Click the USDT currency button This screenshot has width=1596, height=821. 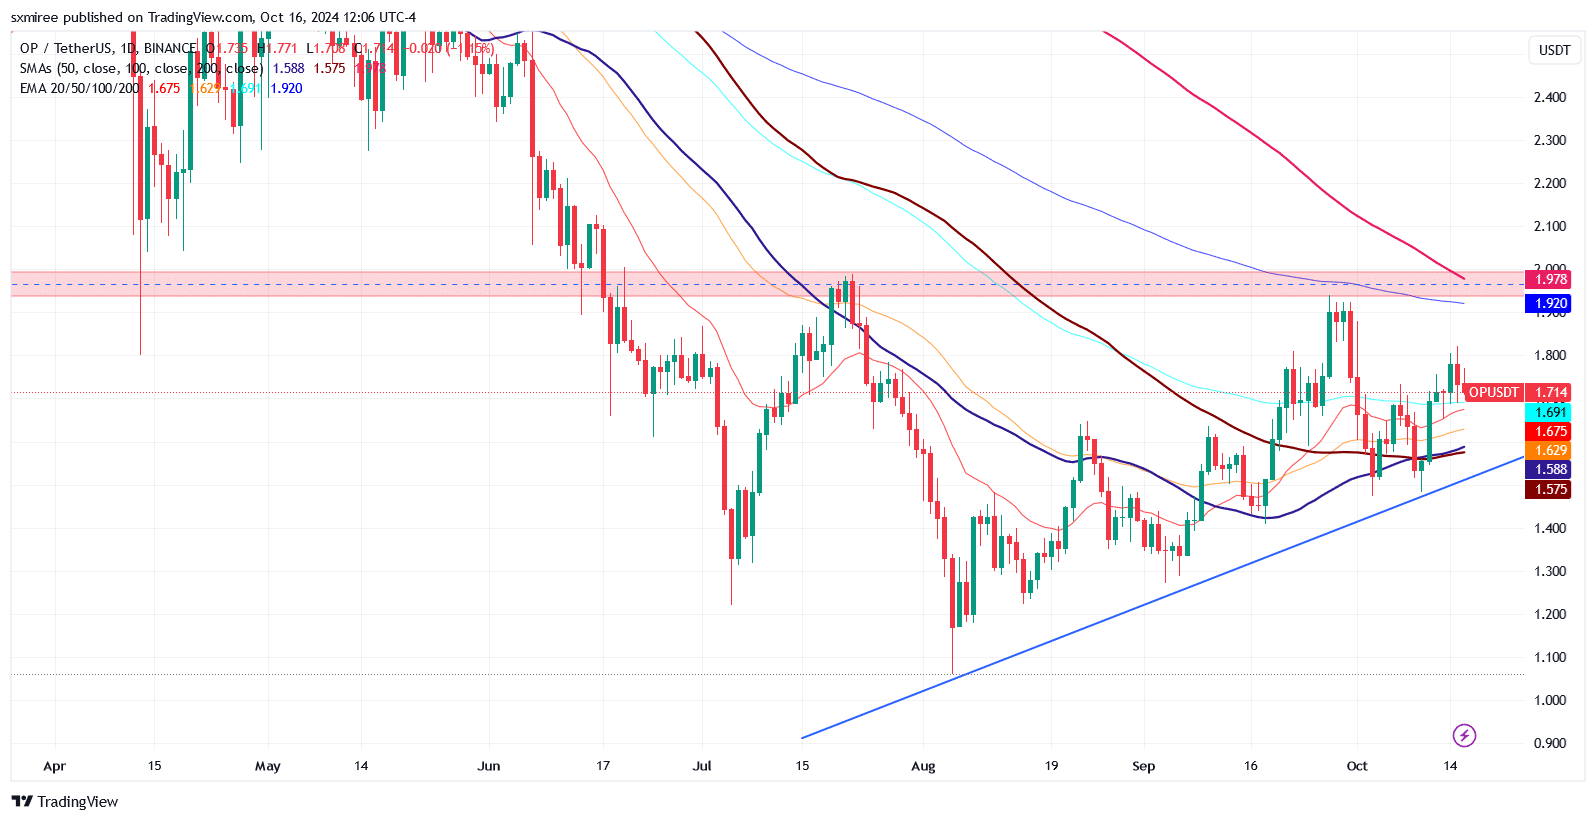(x=1554, y=50)
